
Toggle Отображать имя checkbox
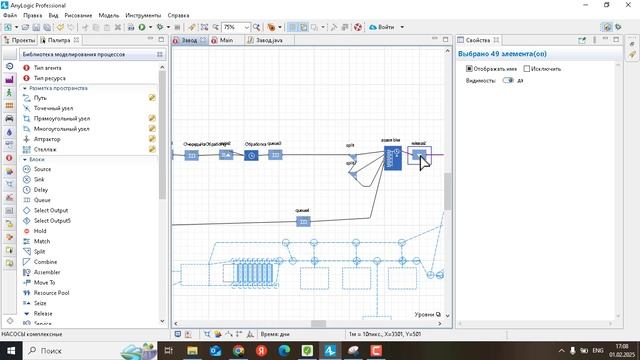[x=469, y=69]
